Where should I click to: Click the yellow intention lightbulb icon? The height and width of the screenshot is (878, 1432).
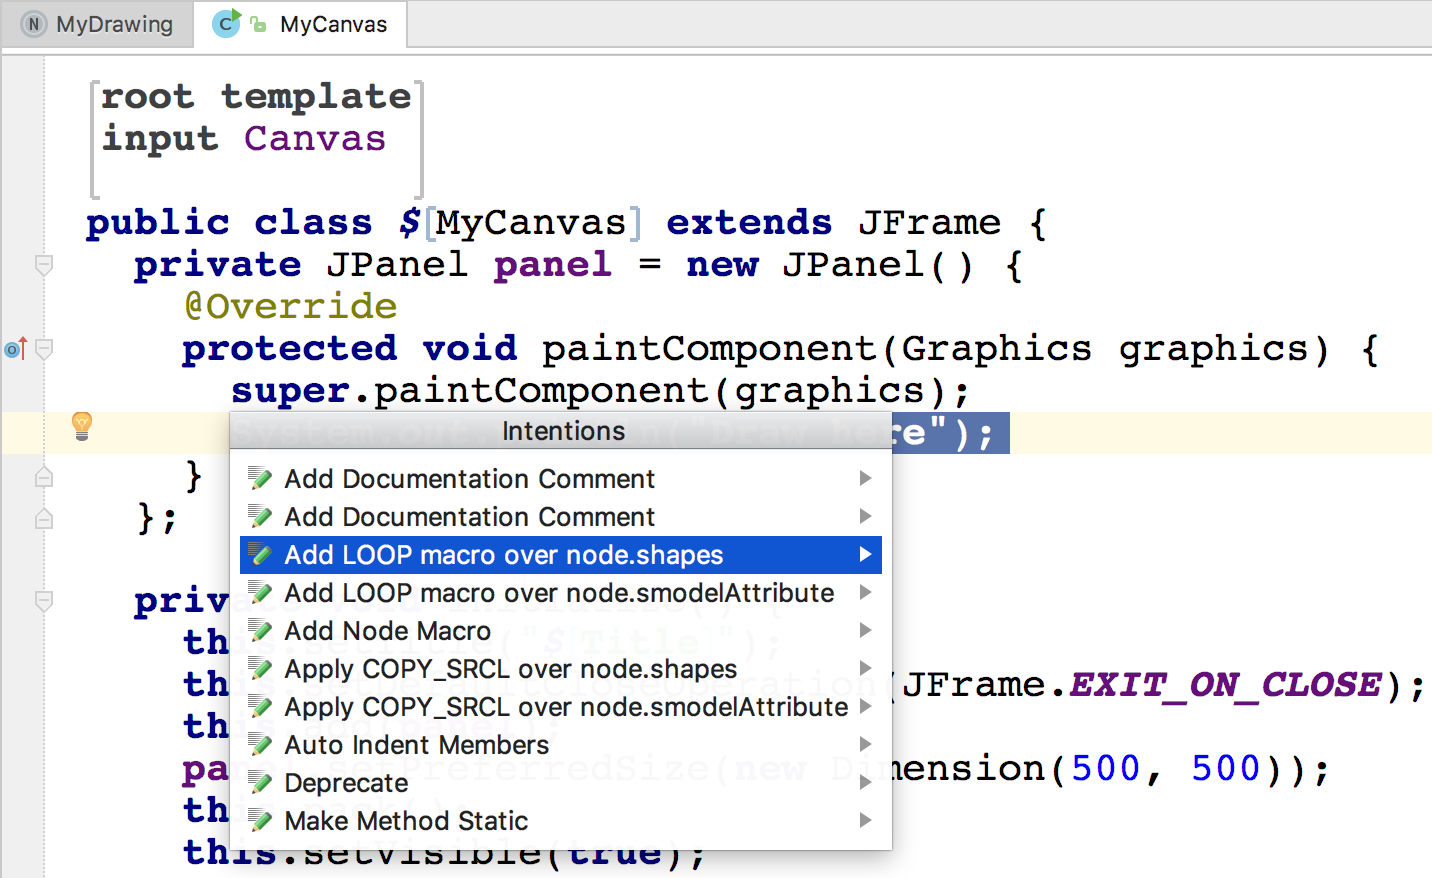82,426
